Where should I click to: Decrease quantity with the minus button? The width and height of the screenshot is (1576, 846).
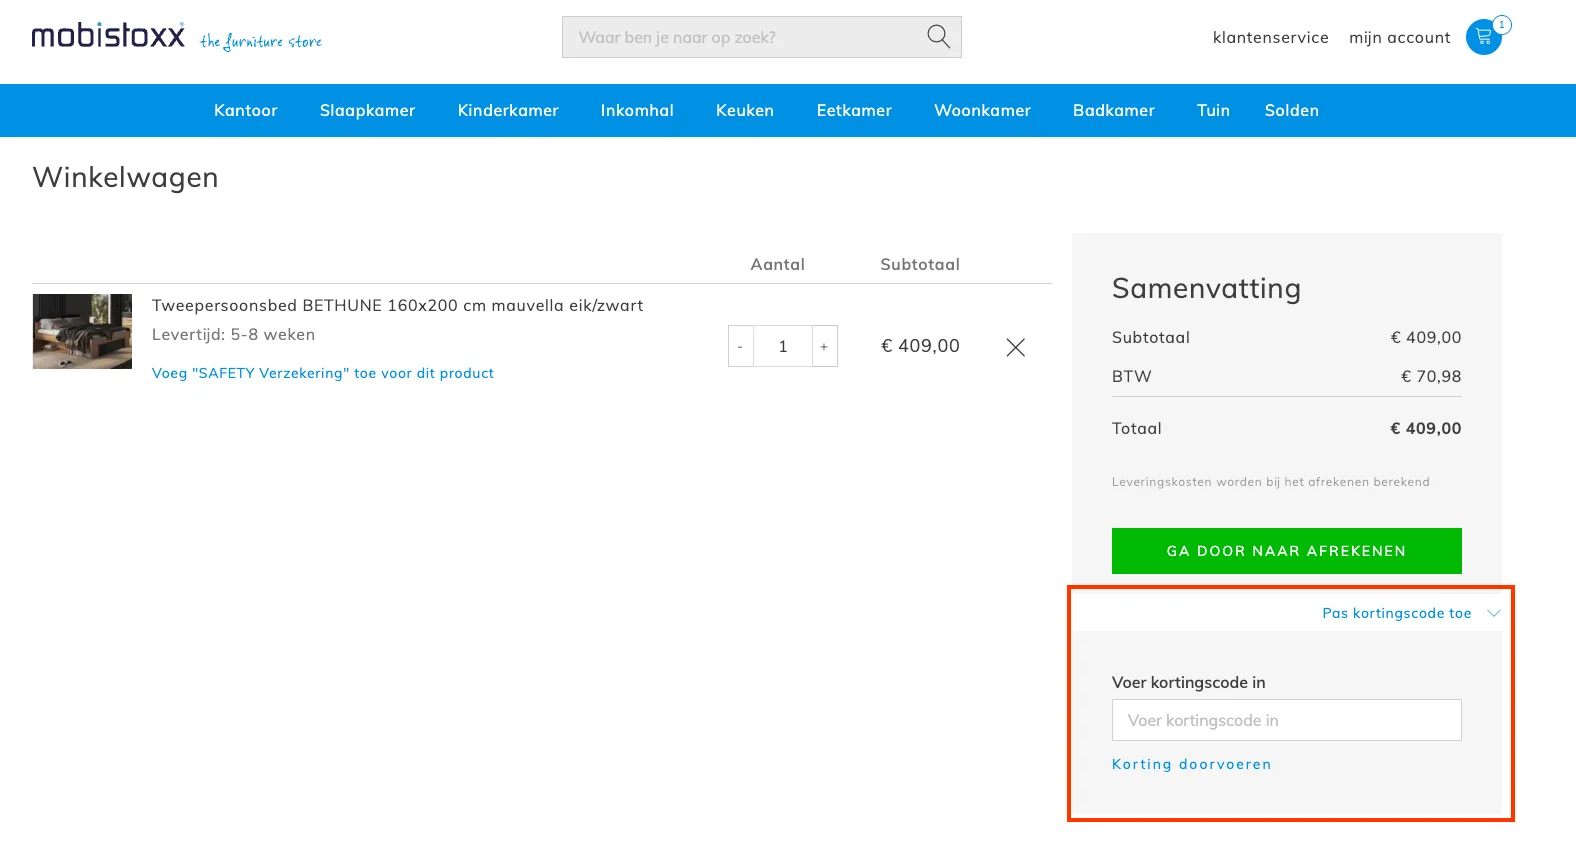pos(740,347)
